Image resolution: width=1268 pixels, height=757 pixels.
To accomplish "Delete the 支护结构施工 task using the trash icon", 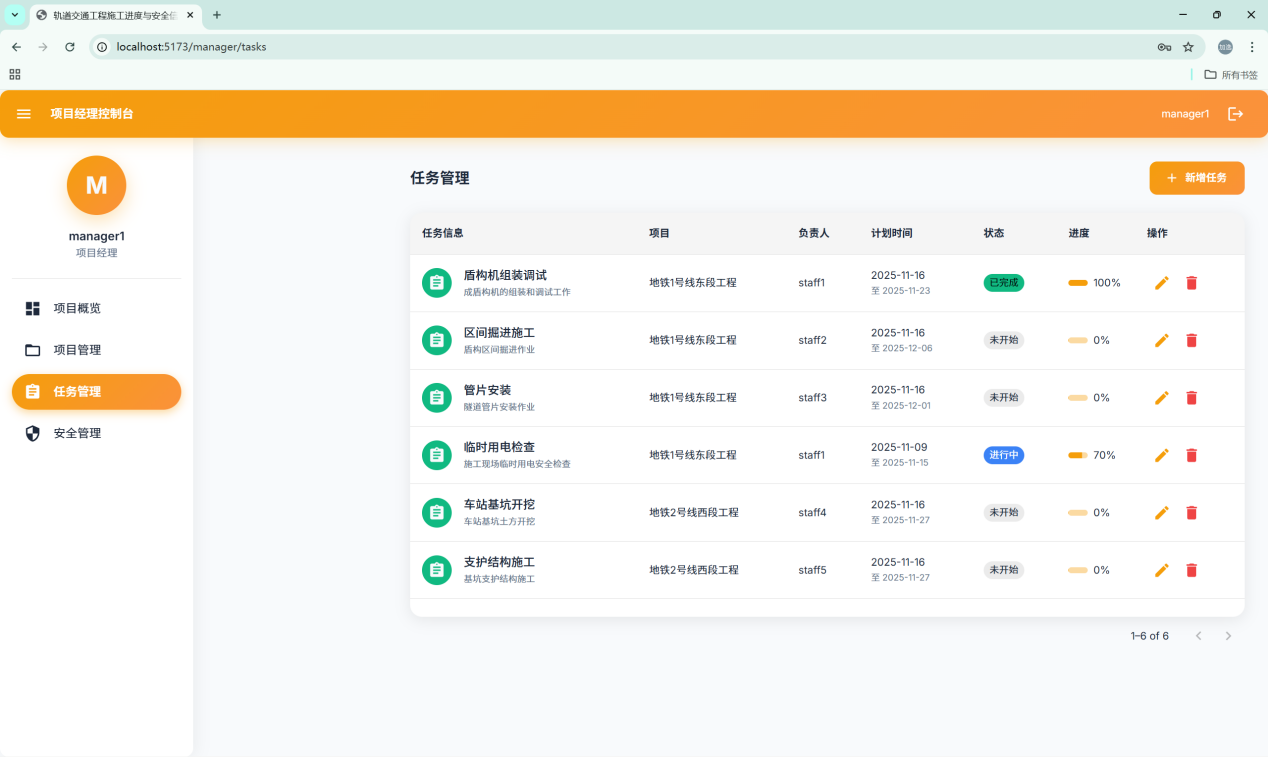I will click(1191, 569).
